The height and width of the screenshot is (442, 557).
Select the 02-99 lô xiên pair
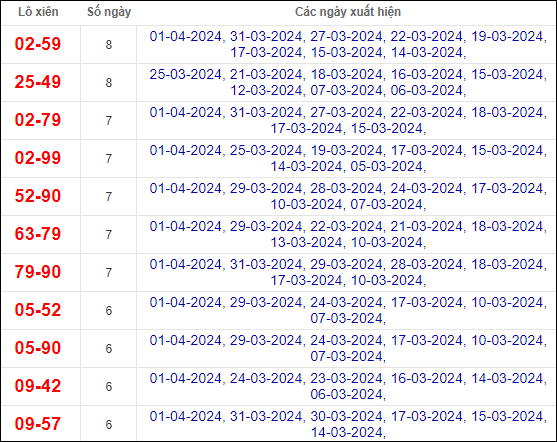(x=38, y=158)
